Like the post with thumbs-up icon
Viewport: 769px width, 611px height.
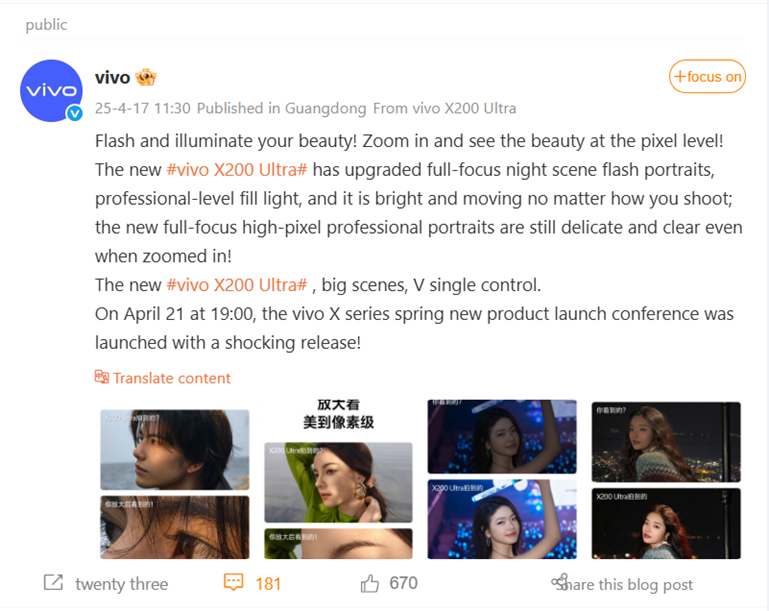point(370,583)
